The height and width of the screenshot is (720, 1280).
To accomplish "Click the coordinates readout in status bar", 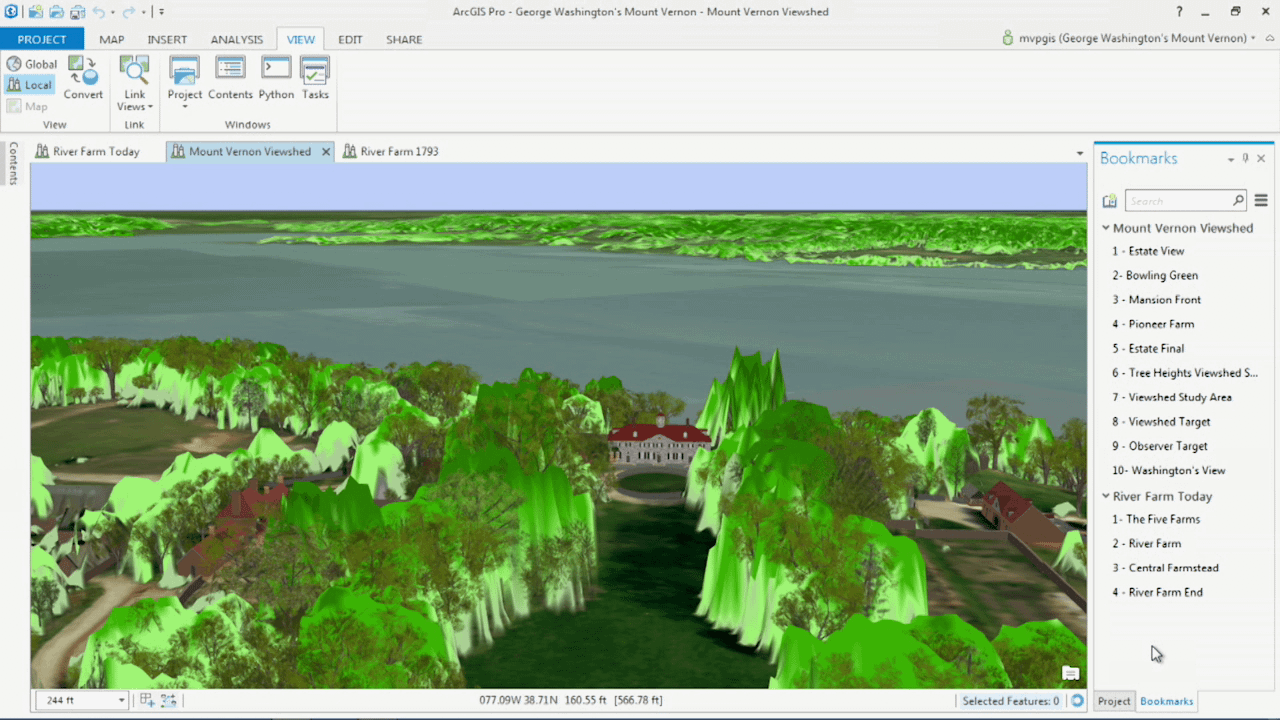I will click(570, 700).
